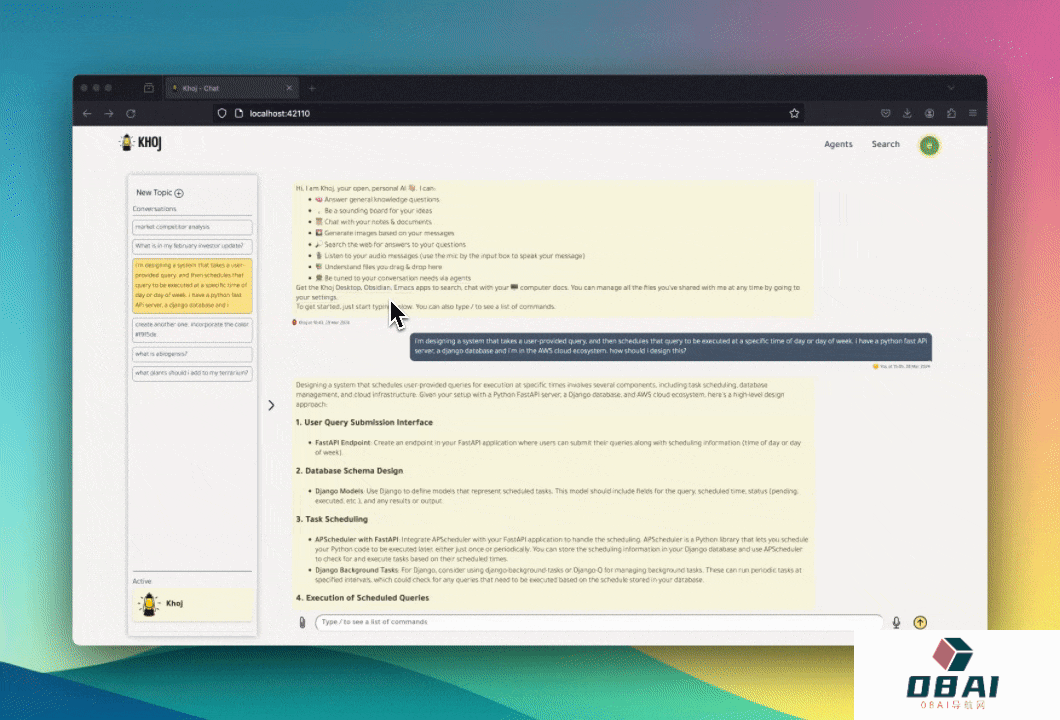1060x720 pixels.
Task: Reload the page in the browser
Action: 130,114
